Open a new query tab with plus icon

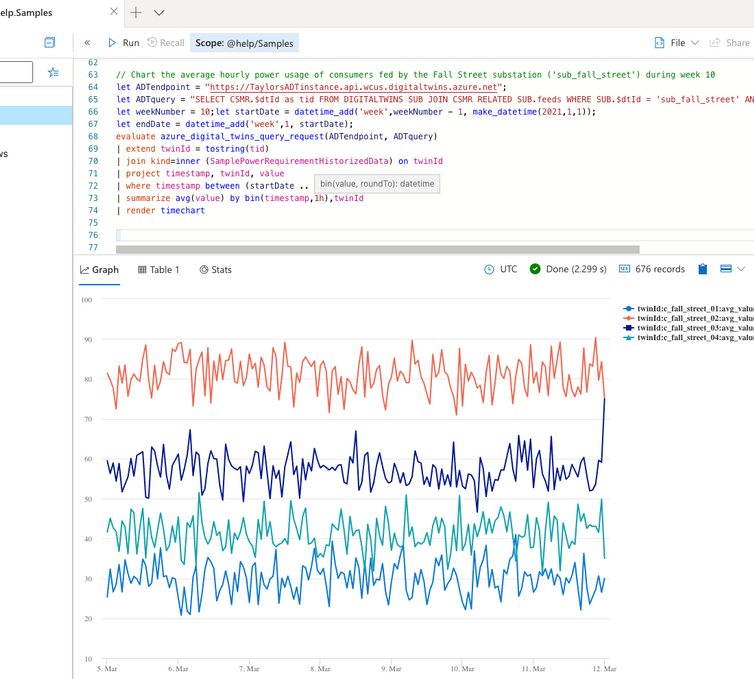(x=136, y=13)
